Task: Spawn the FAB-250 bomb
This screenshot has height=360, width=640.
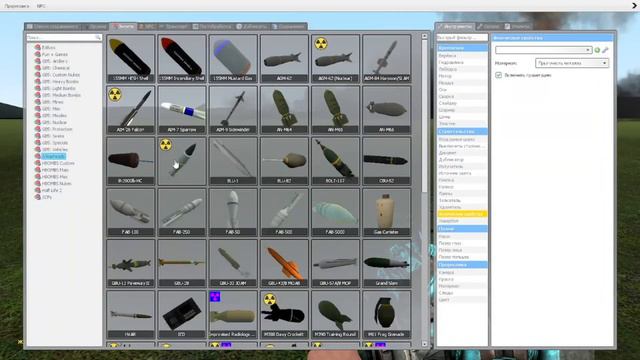Action: tap(182, 212)
